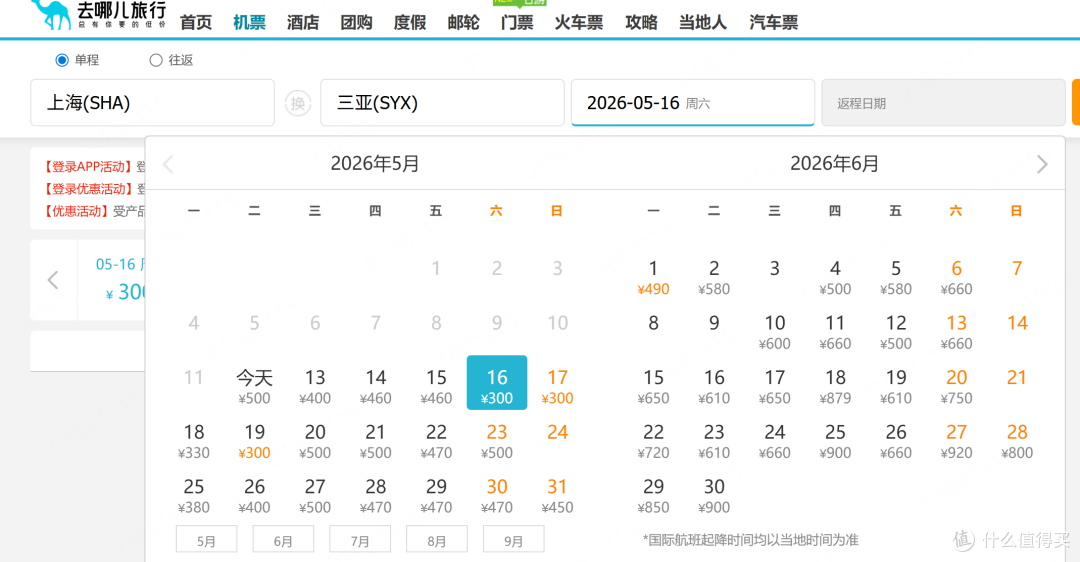
Task: Open 酒店 navigation tab
Action: coord(303,23)
